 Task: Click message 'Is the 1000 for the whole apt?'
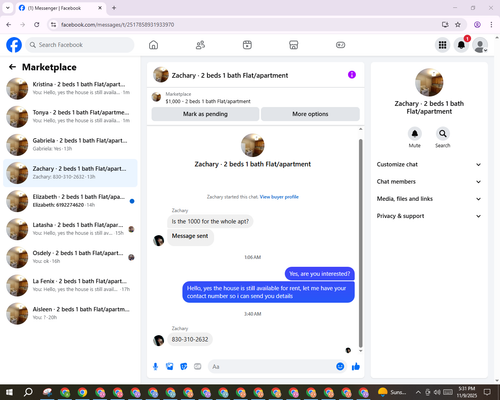pyautogui.click(x=210, y=221)
